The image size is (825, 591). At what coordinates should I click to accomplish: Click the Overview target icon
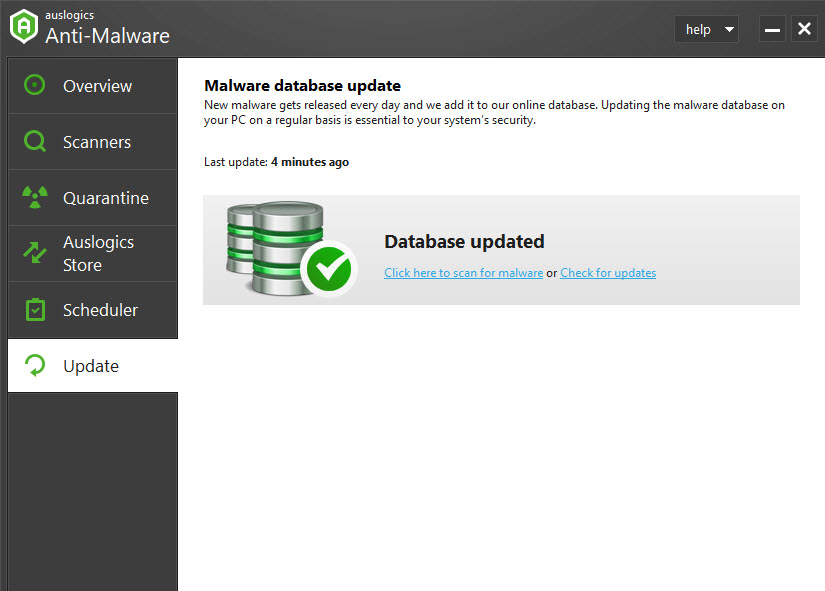click(35, 85)
